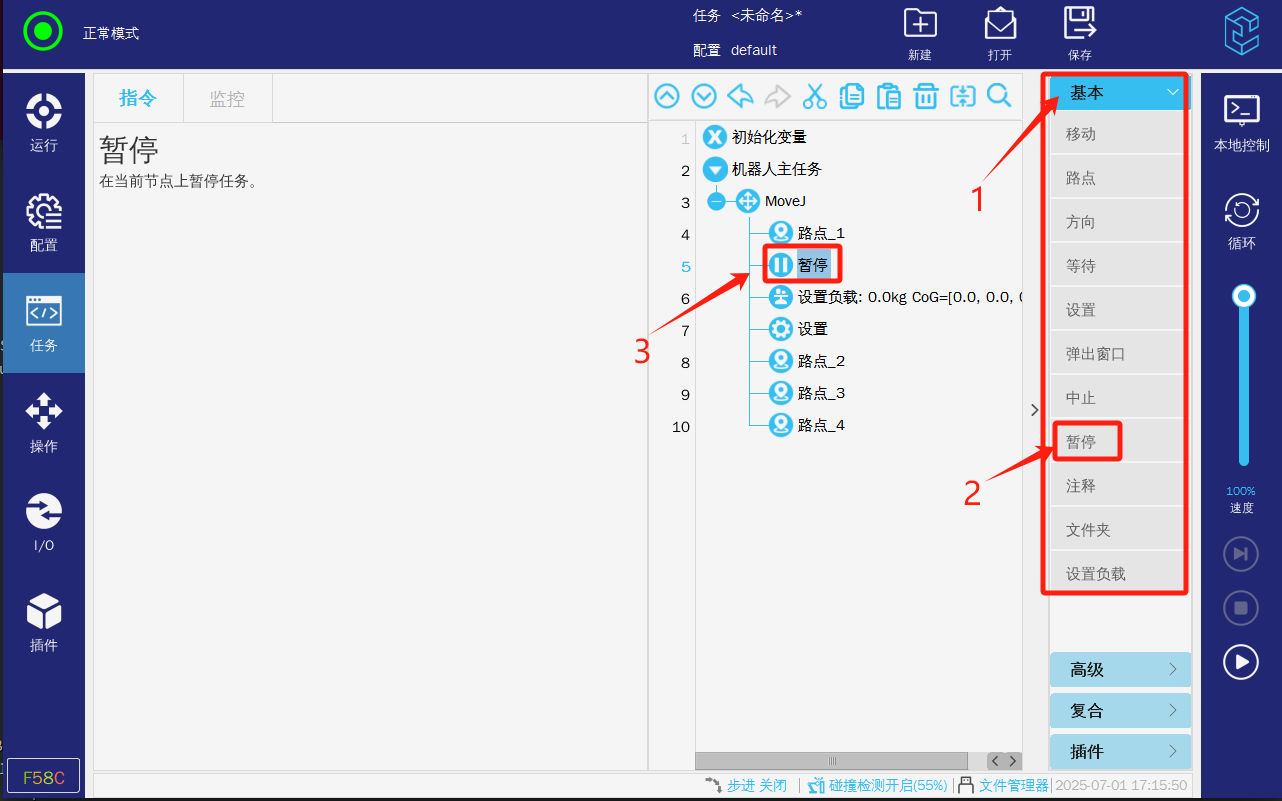Collapse the 基本 command category

click(1119, 93)
